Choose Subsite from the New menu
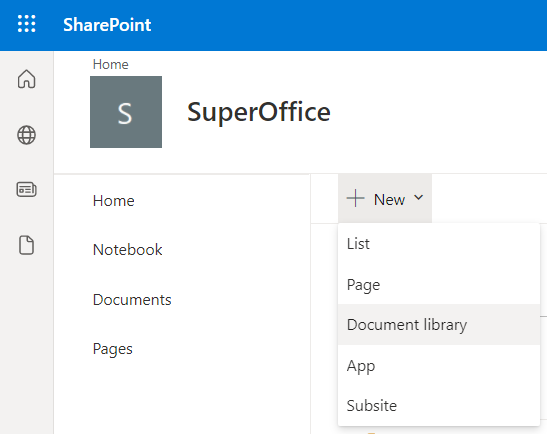This screenshot has height=434, width=547. click(439, 405)
